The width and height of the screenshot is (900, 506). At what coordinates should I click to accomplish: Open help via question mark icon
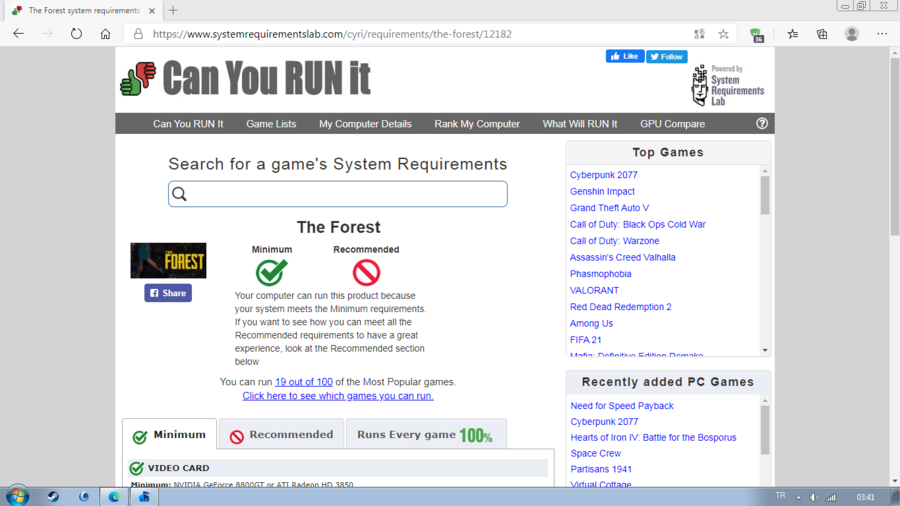(762, 123)
